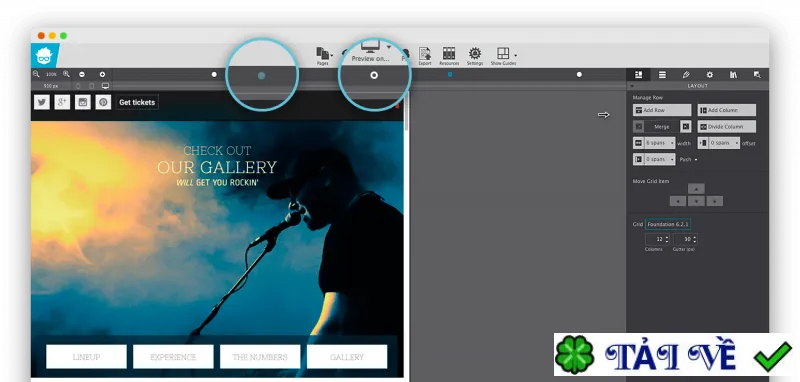This screenshot has height=382, width=800.
Task: Toggle the Show Guides icon
Action: (x=503, y=54)
